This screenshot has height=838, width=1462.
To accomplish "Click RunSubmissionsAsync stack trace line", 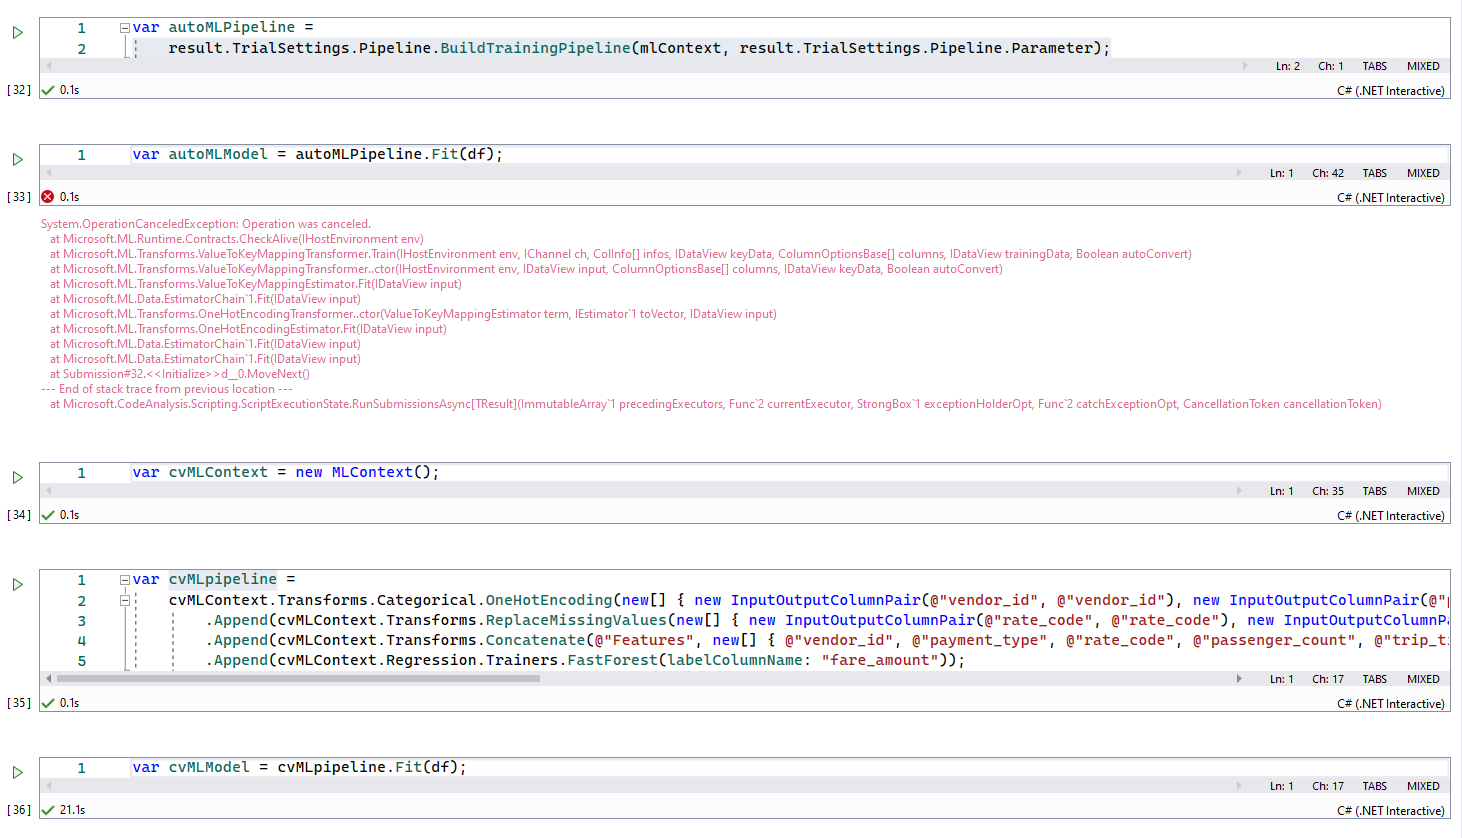I will (x=716, y=404).
